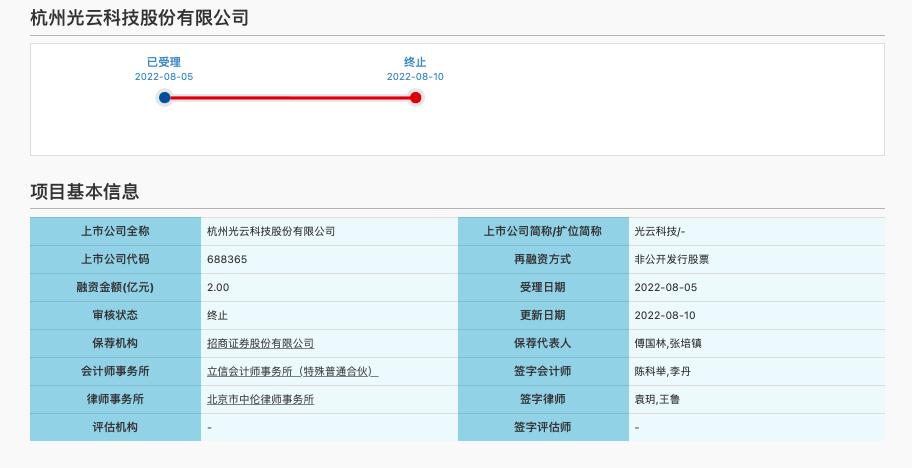The image size is (912, 468).
Task: Select the 受理日期 value 2022-08-05
Action: (665, 287)
